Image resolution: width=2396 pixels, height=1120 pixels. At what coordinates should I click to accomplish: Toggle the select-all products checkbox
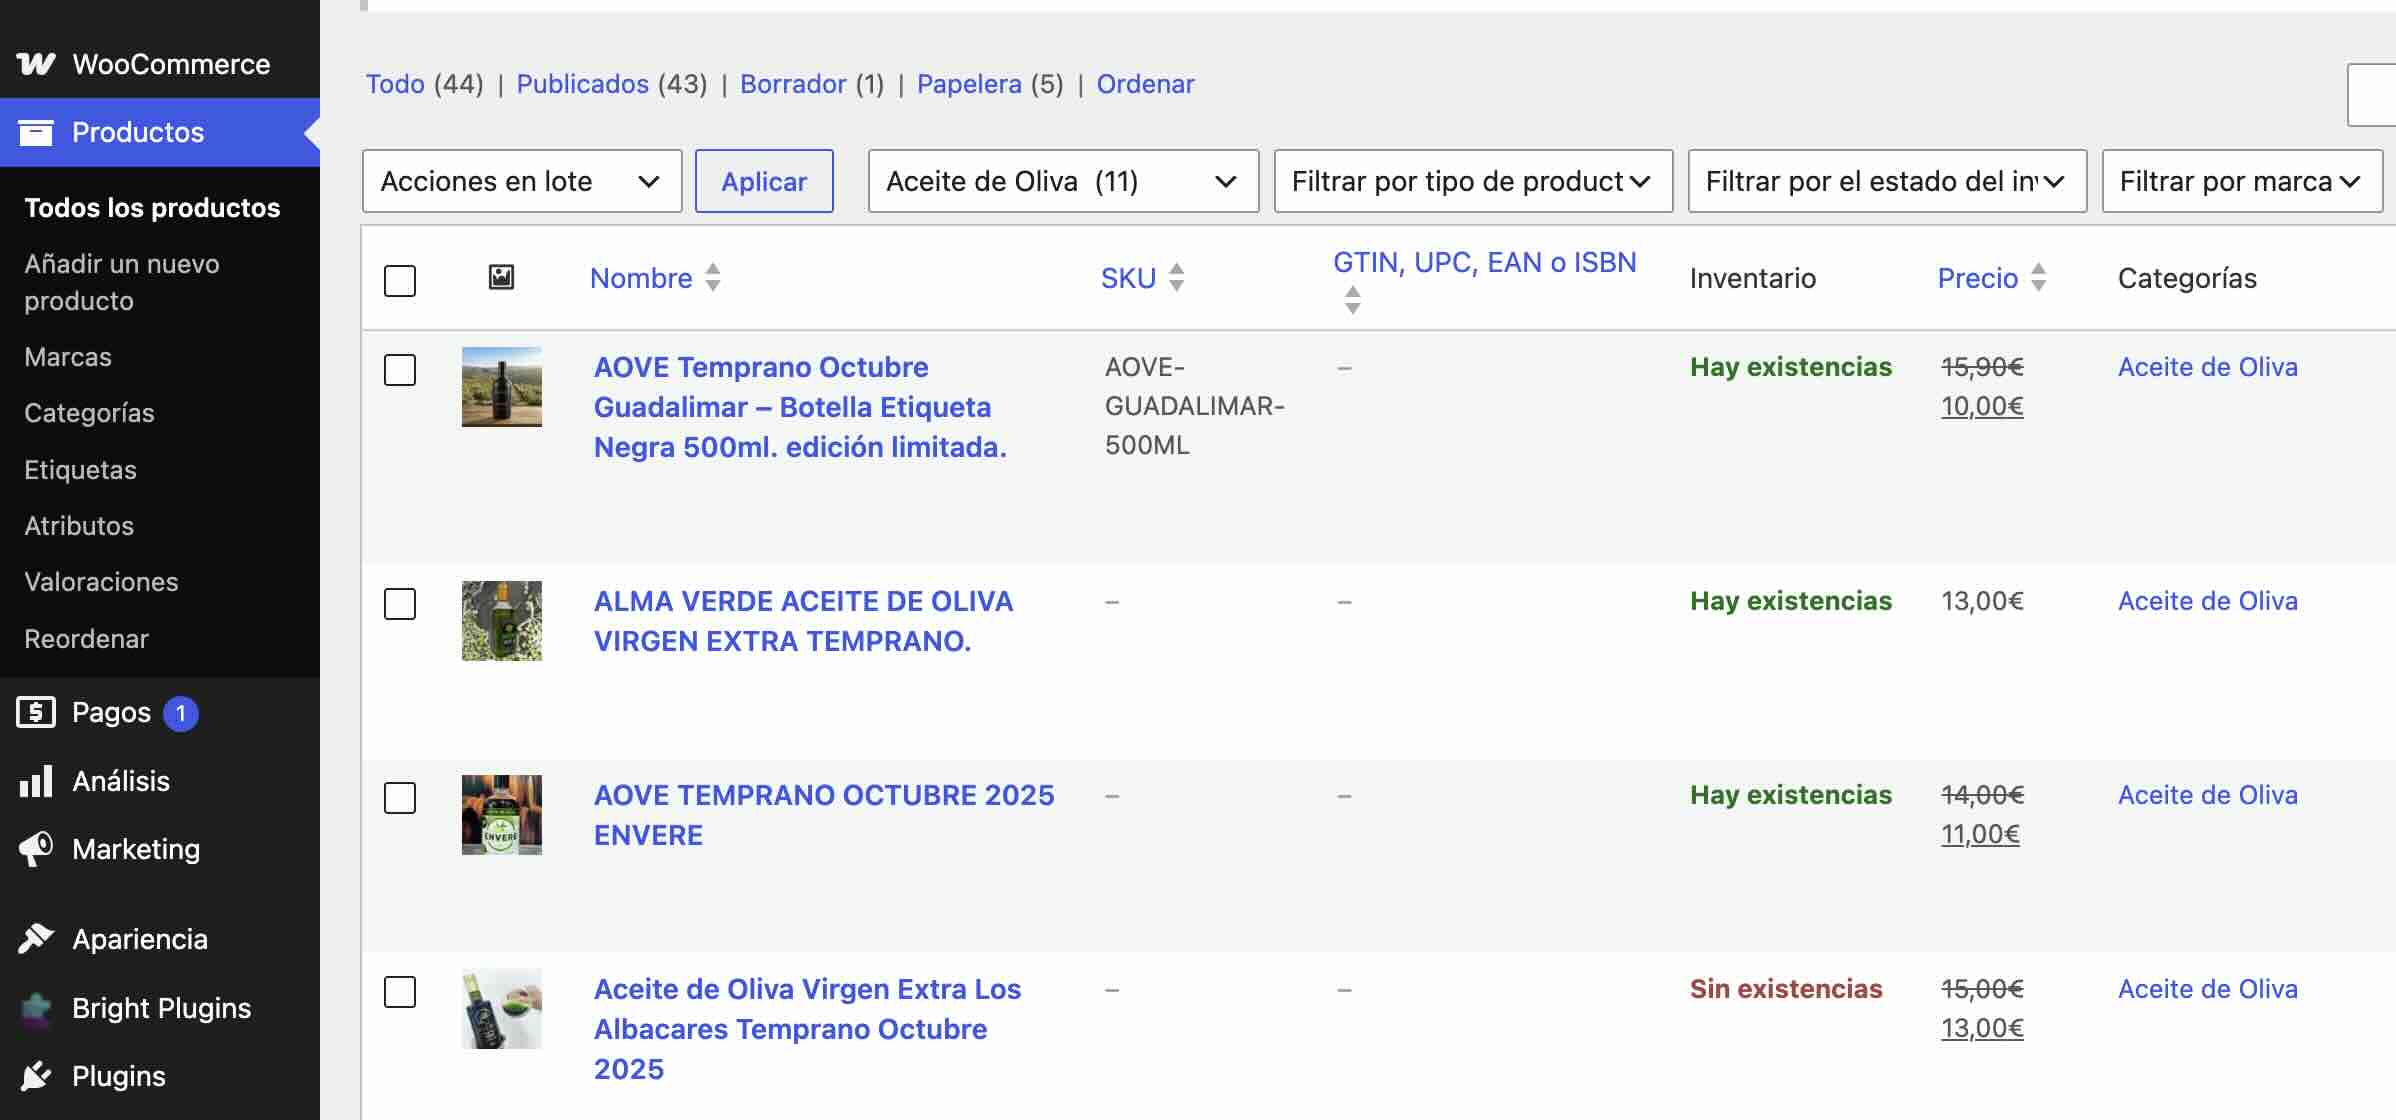tap(400, 281)
